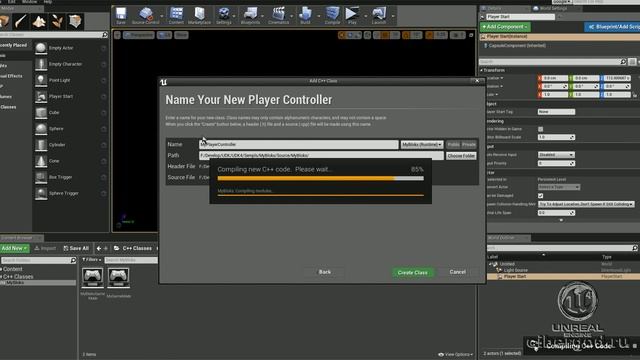This screenshot has width=640, height=360.
Task: Open View Options dropdown in Content Browser
Action: [456, 354]
